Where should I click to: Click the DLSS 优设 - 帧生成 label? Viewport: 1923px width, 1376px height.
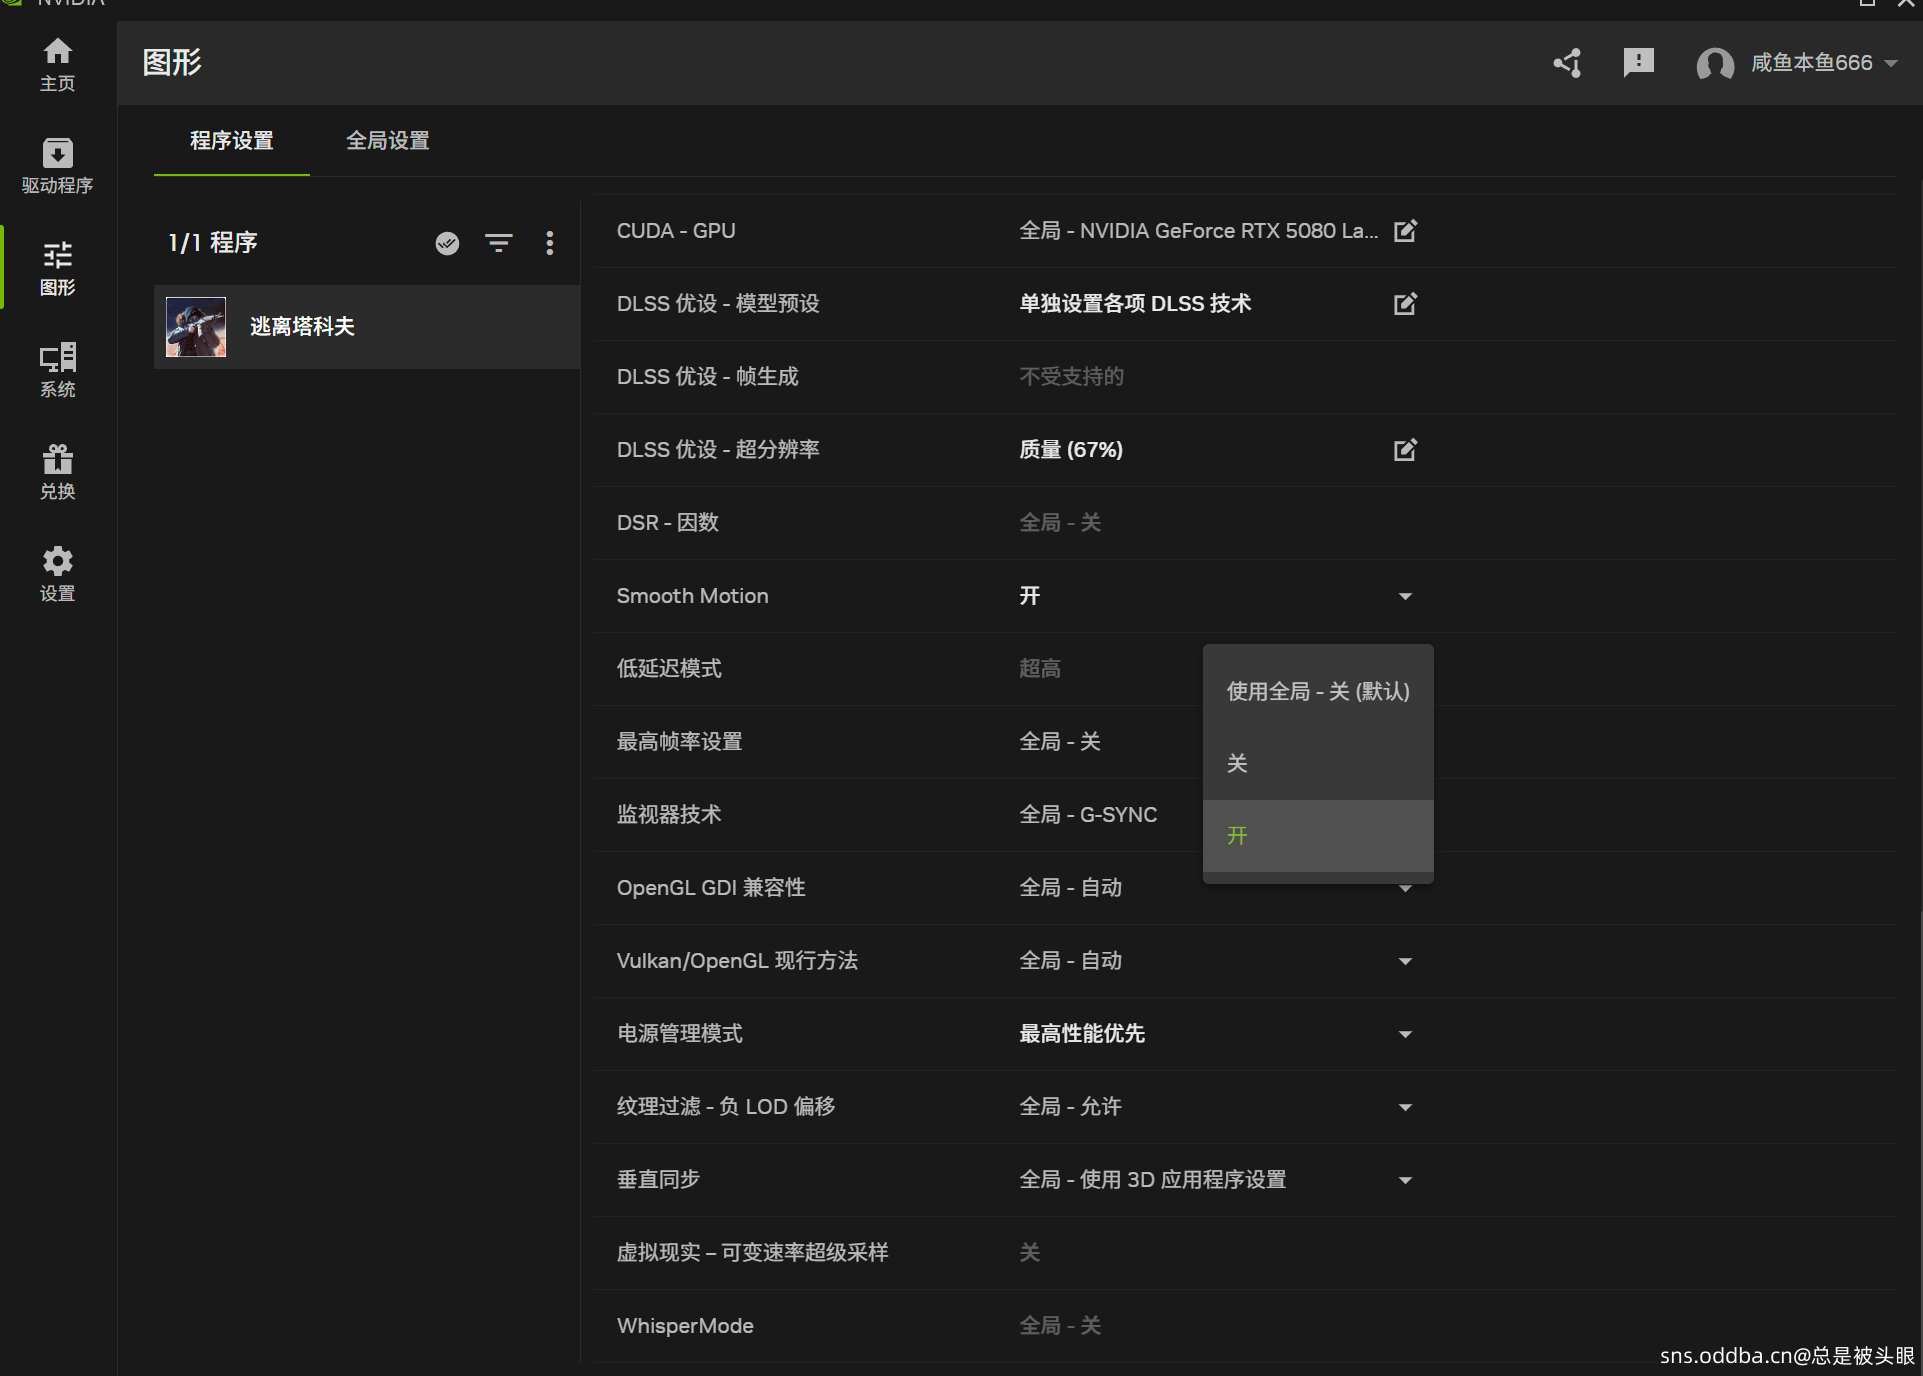click(708, 377)
